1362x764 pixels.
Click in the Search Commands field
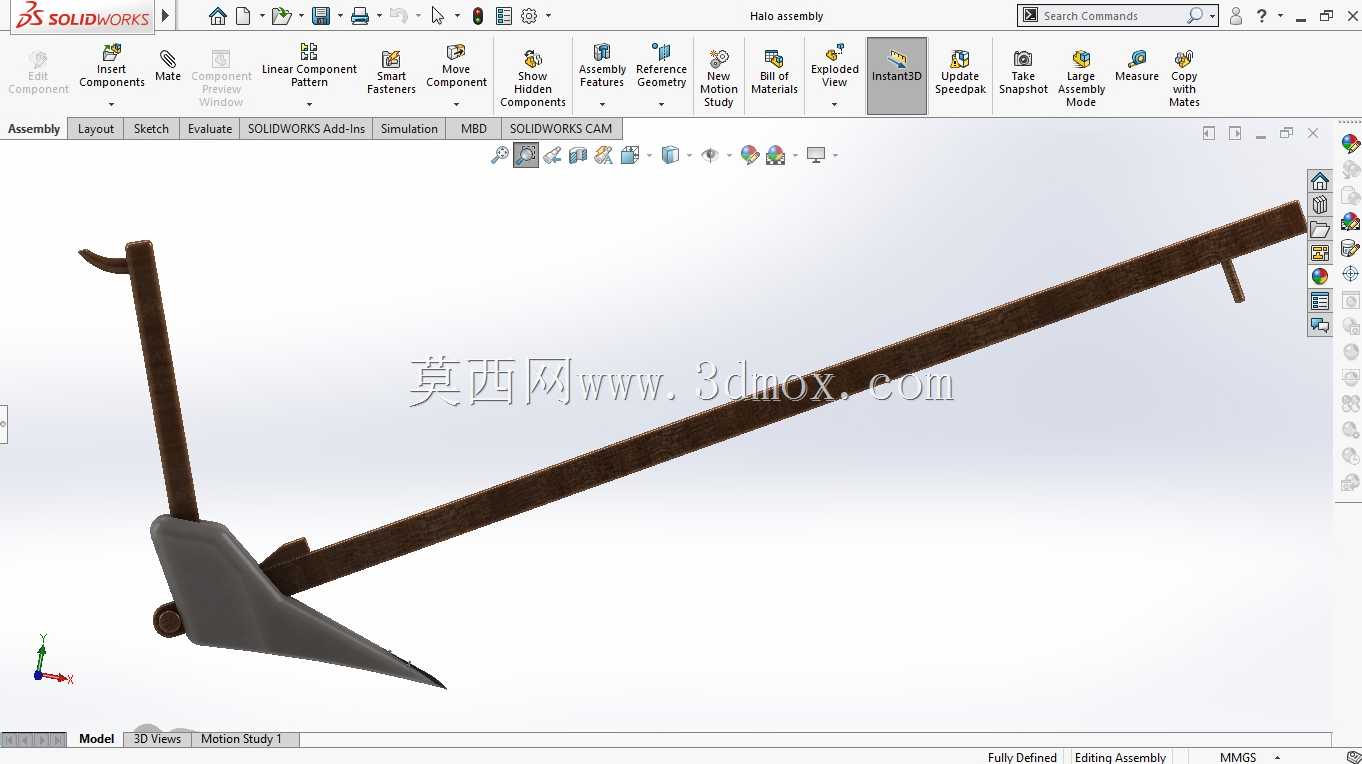[x=1110, y=16]
